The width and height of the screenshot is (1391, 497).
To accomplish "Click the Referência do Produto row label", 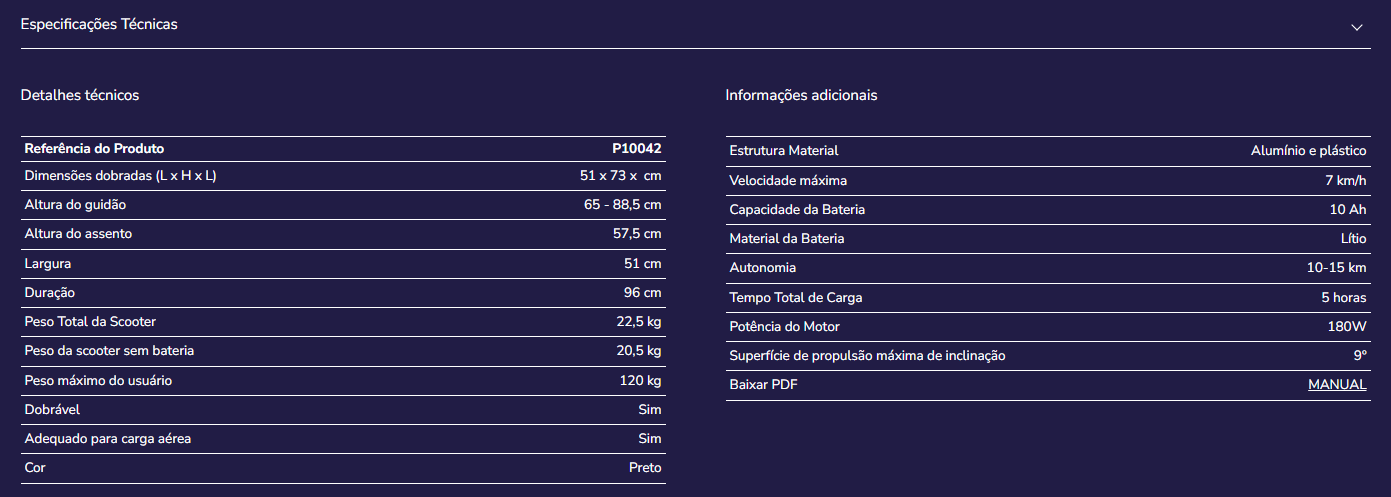I will 94,148.
